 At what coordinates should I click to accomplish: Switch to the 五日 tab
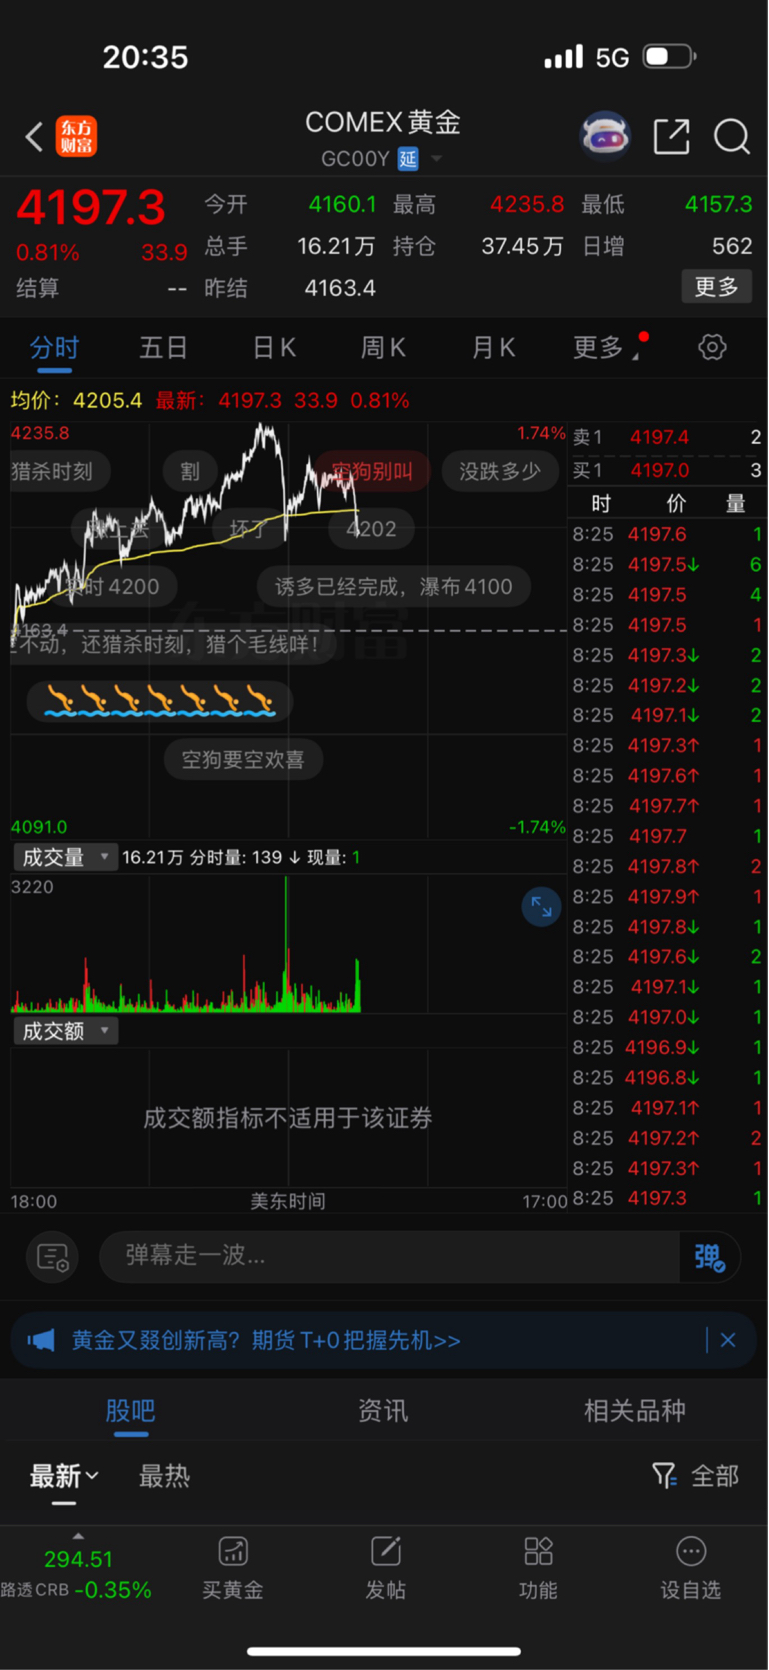coord(164,347)
